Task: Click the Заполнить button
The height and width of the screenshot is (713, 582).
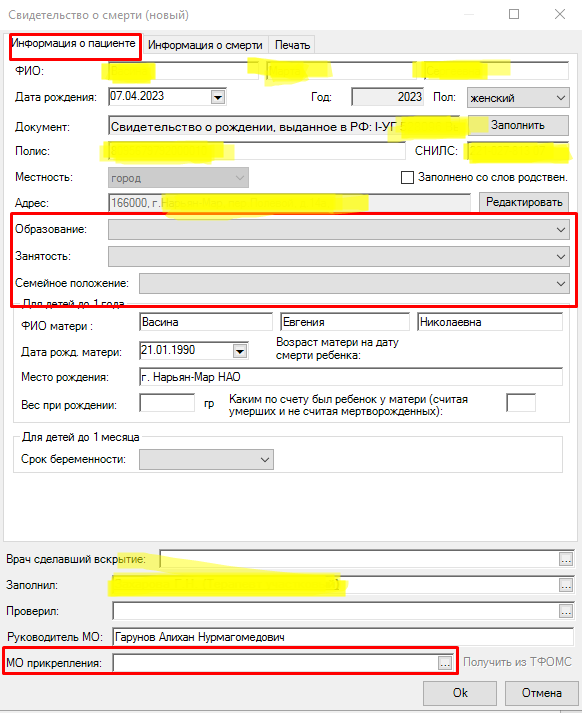Action: click(518, 125)
